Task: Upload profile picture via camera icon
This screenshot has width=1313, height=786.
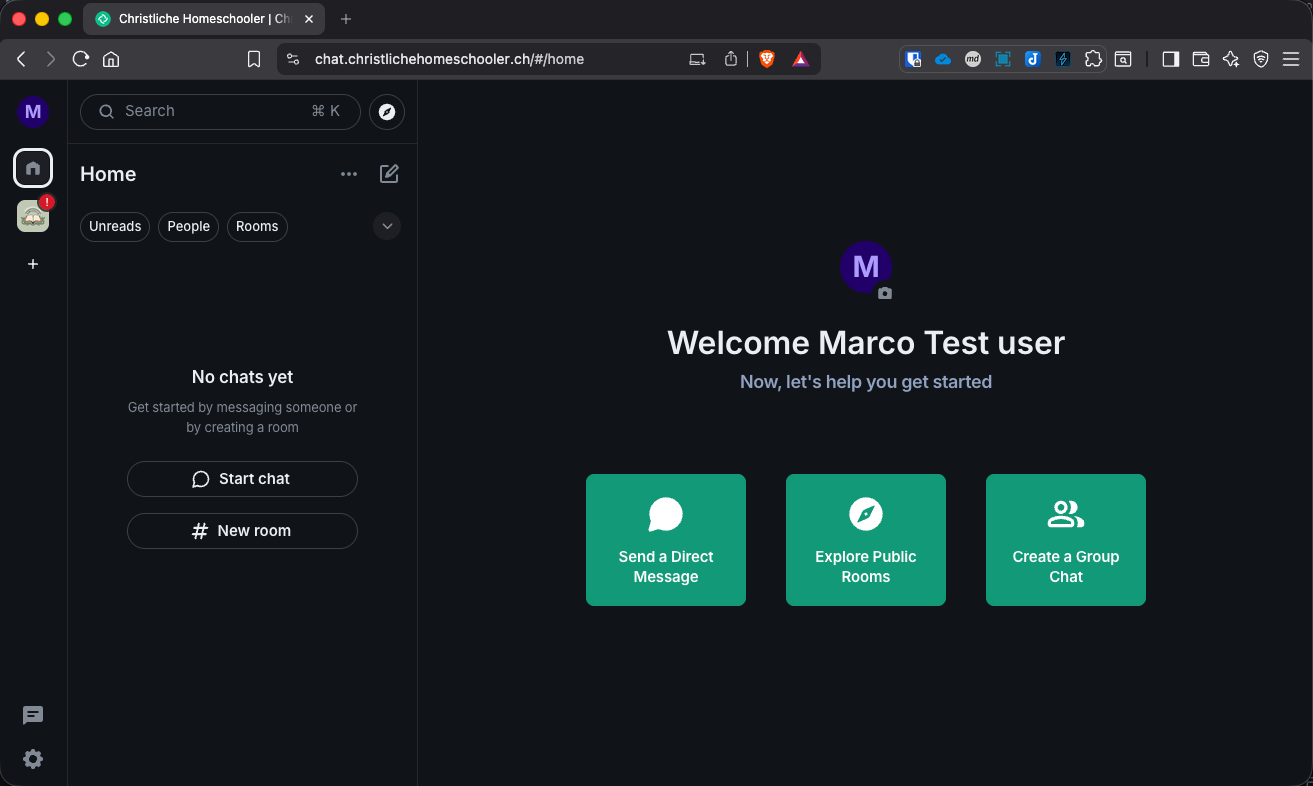Action: (885, 293)
